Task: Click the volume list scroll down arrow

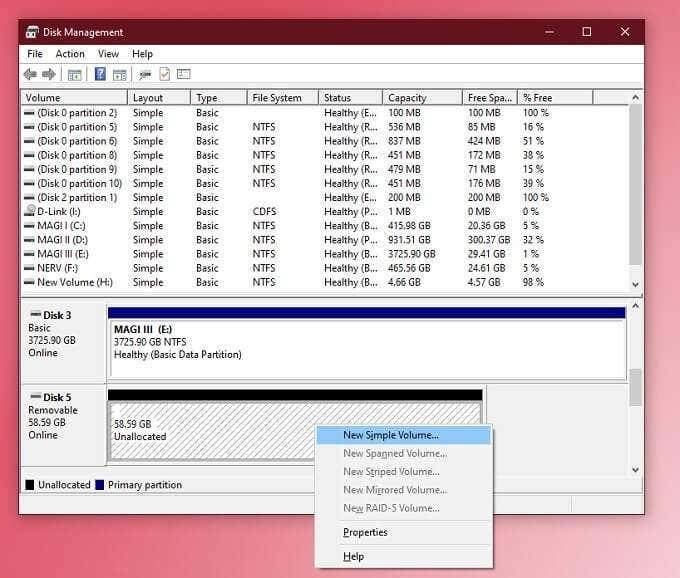Action: [x=635, y=285]
